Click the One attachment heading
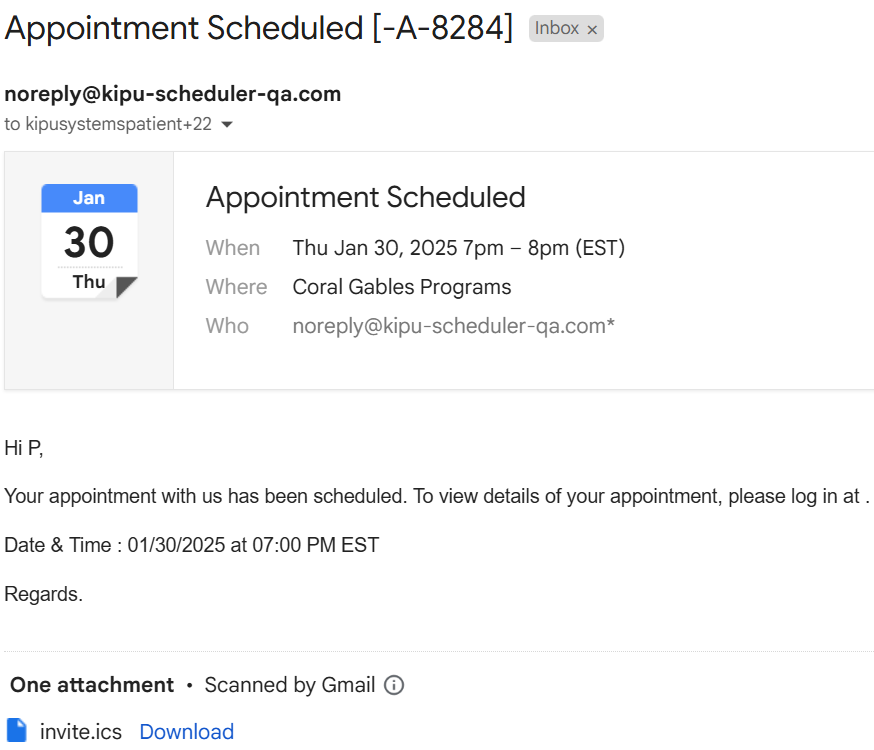Viewport: 874px width, 750px height. coord(92,685)
